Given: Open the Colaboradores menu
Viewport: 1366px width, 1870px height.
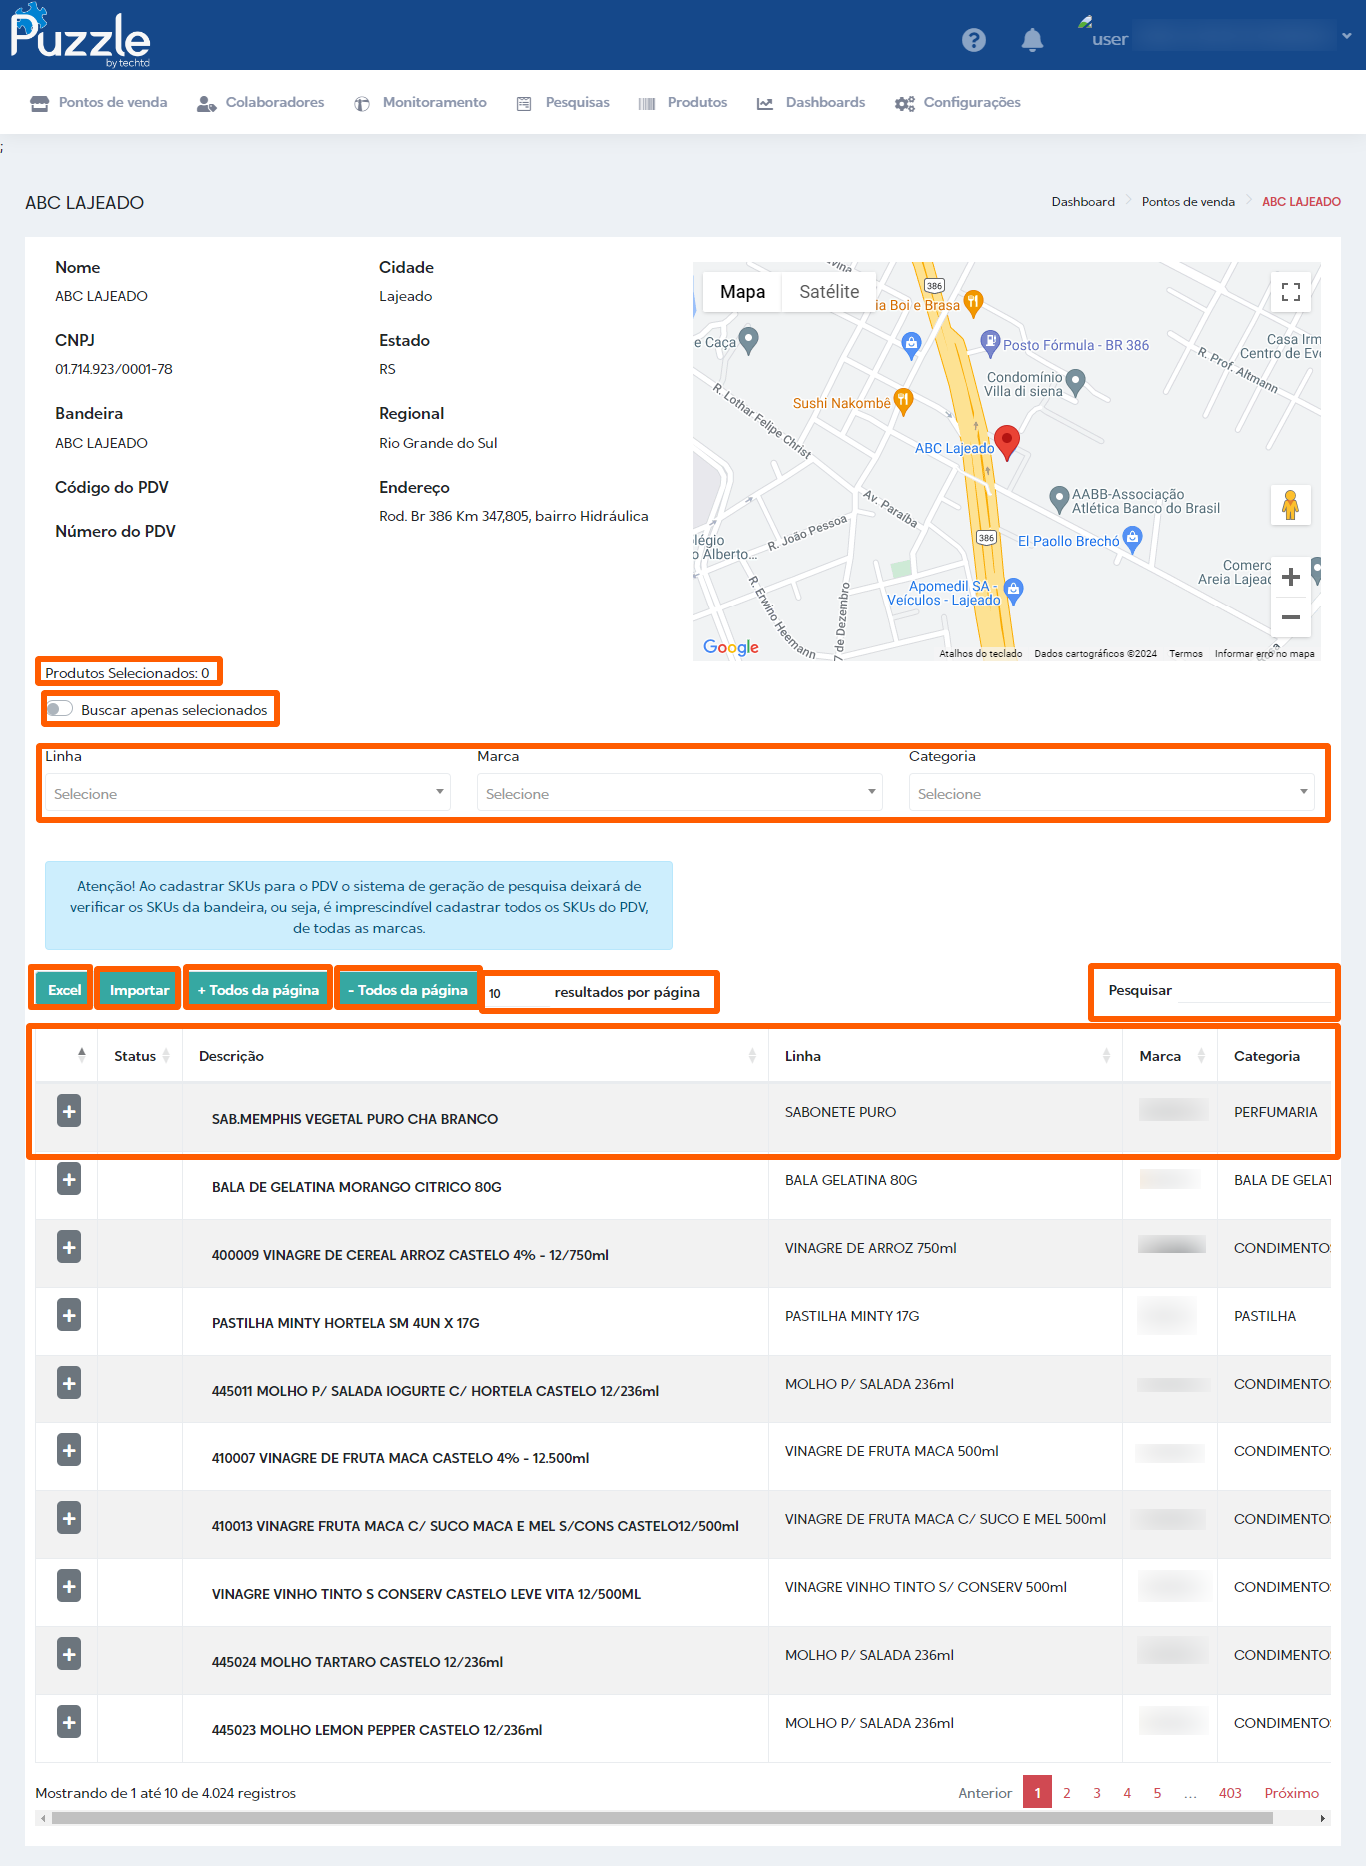Looking at the screenshot, I should coord(261,102).
